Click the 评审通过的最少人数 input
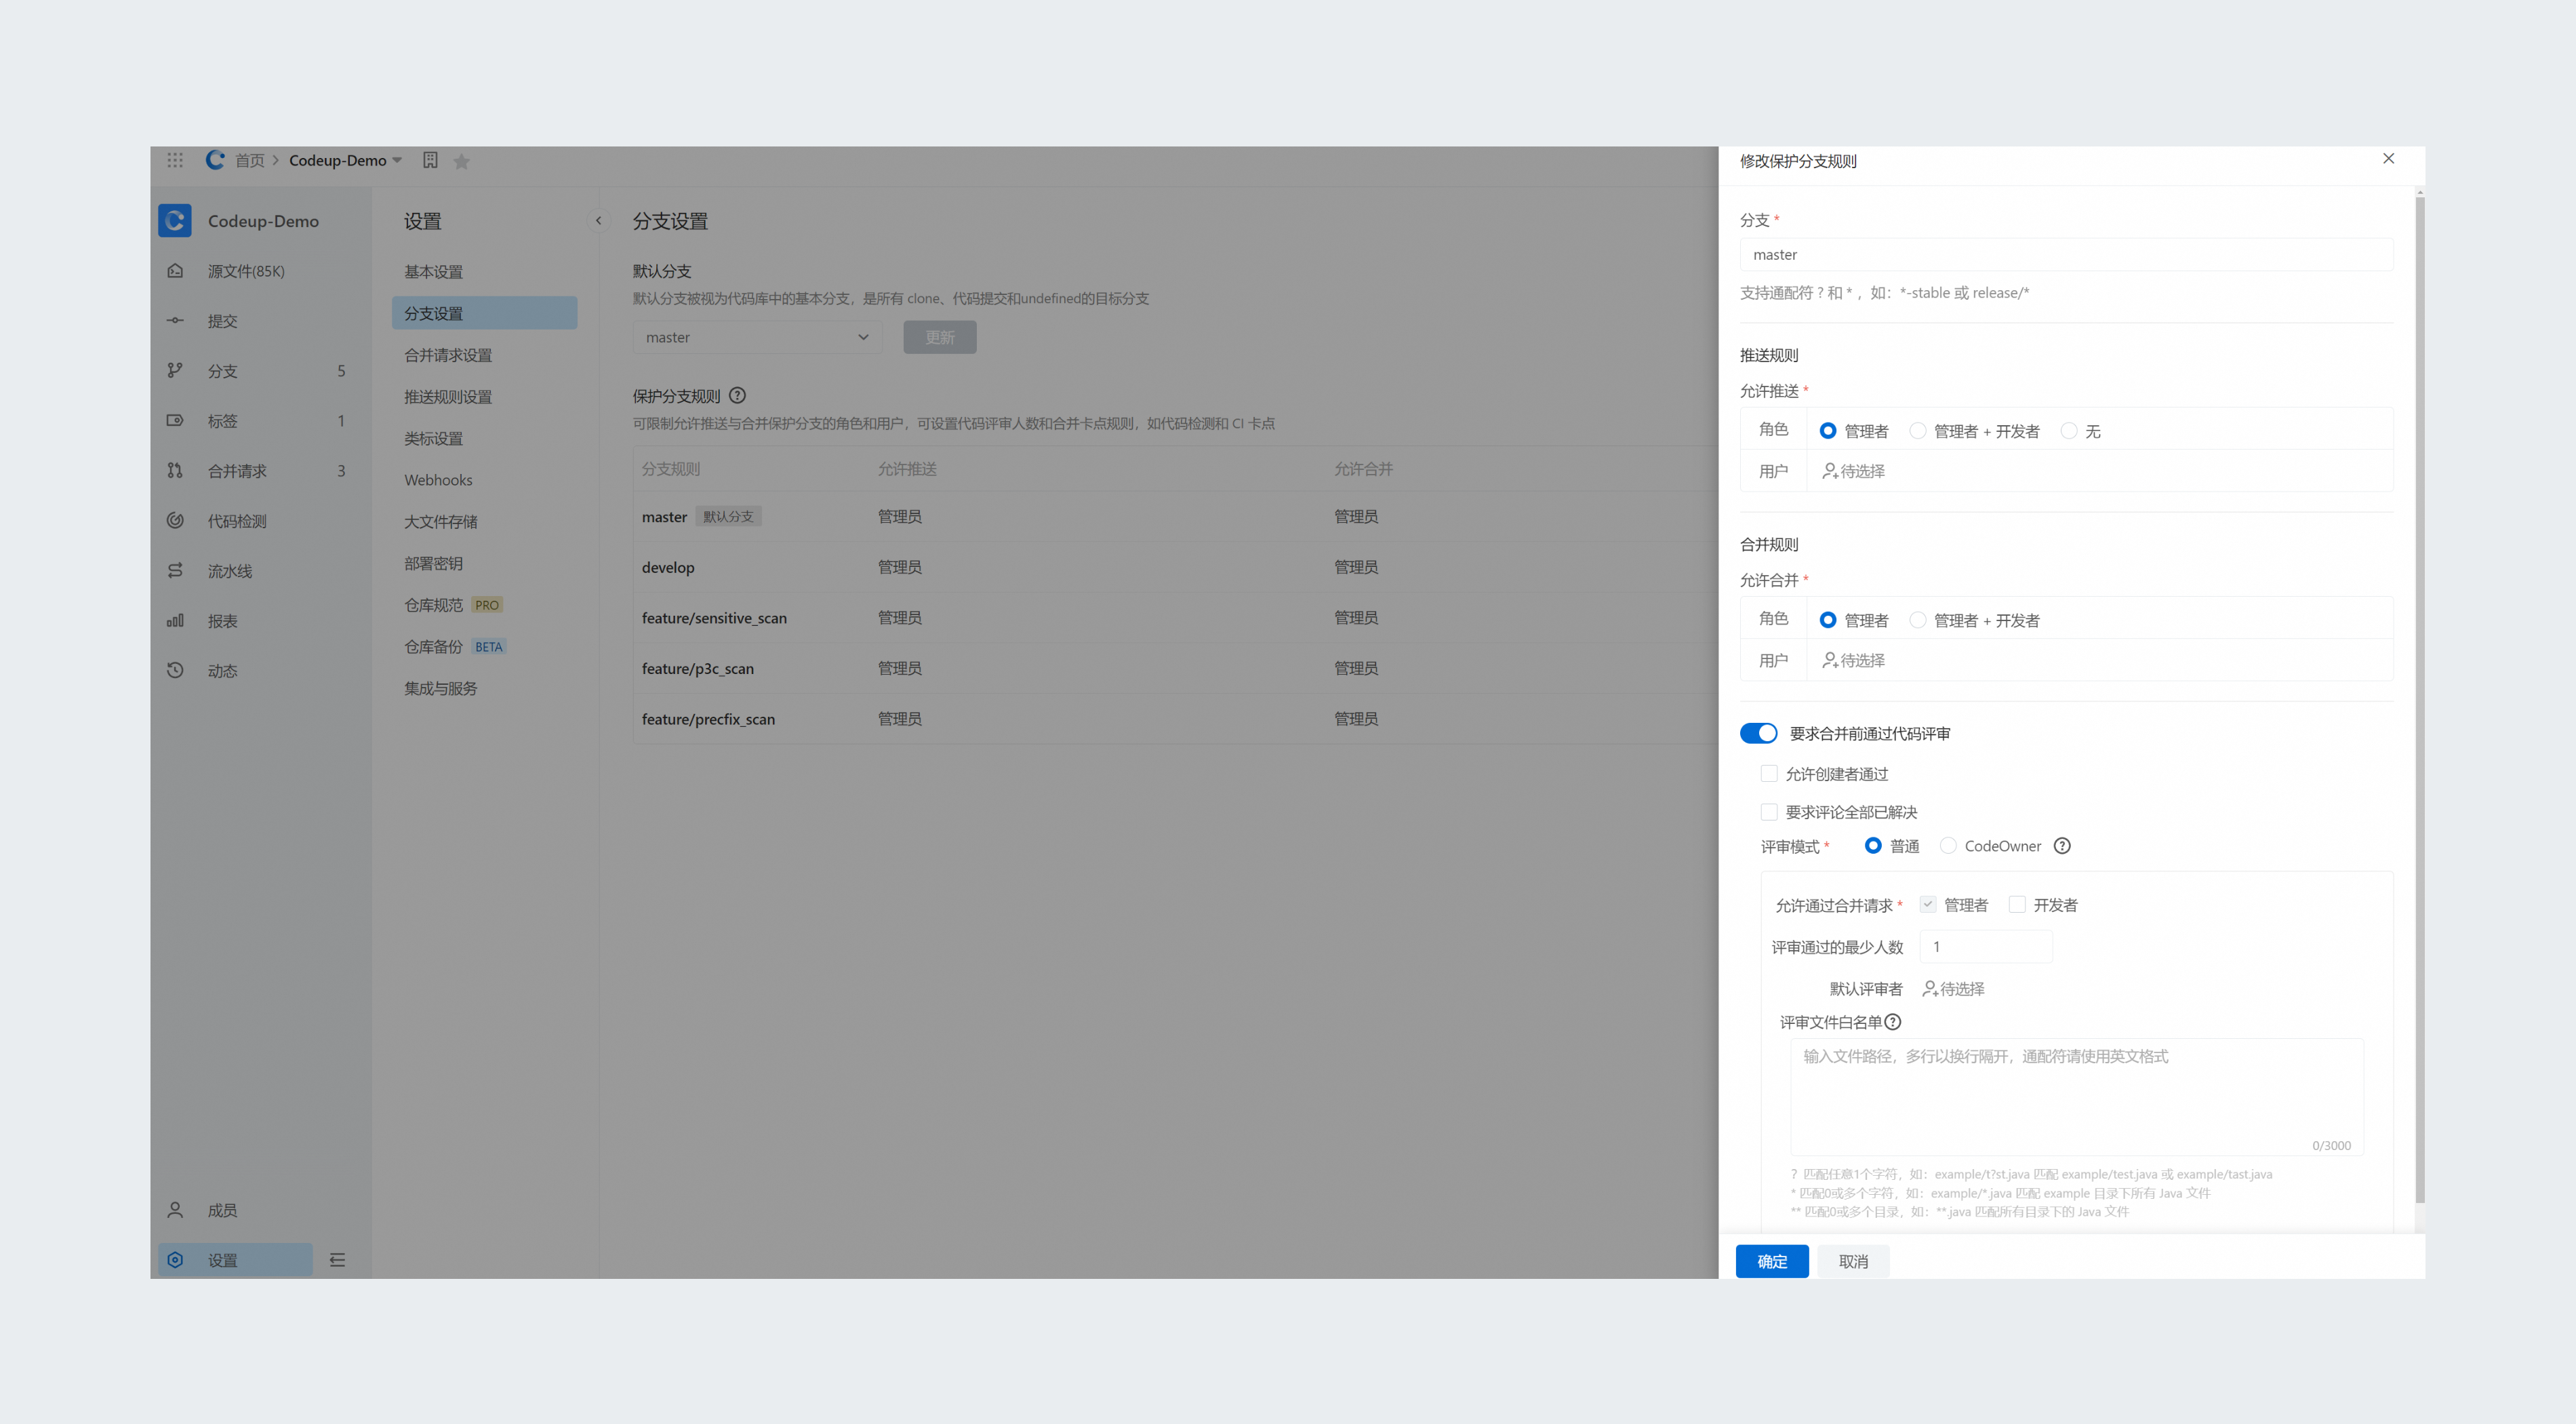 (x=1985, y=946)
